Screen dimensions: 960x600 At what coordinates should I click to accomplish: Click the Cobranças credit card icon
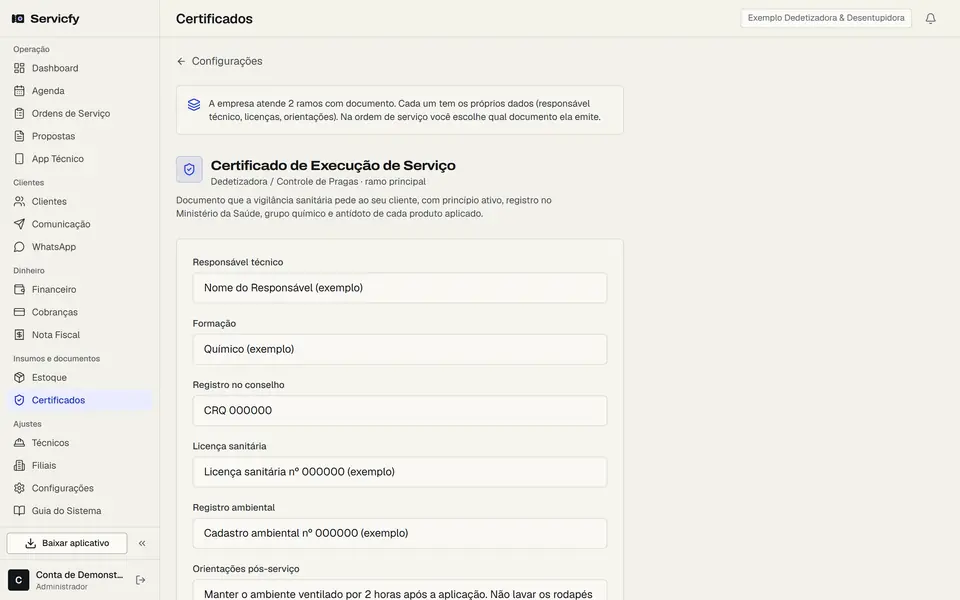coord(19,312)
